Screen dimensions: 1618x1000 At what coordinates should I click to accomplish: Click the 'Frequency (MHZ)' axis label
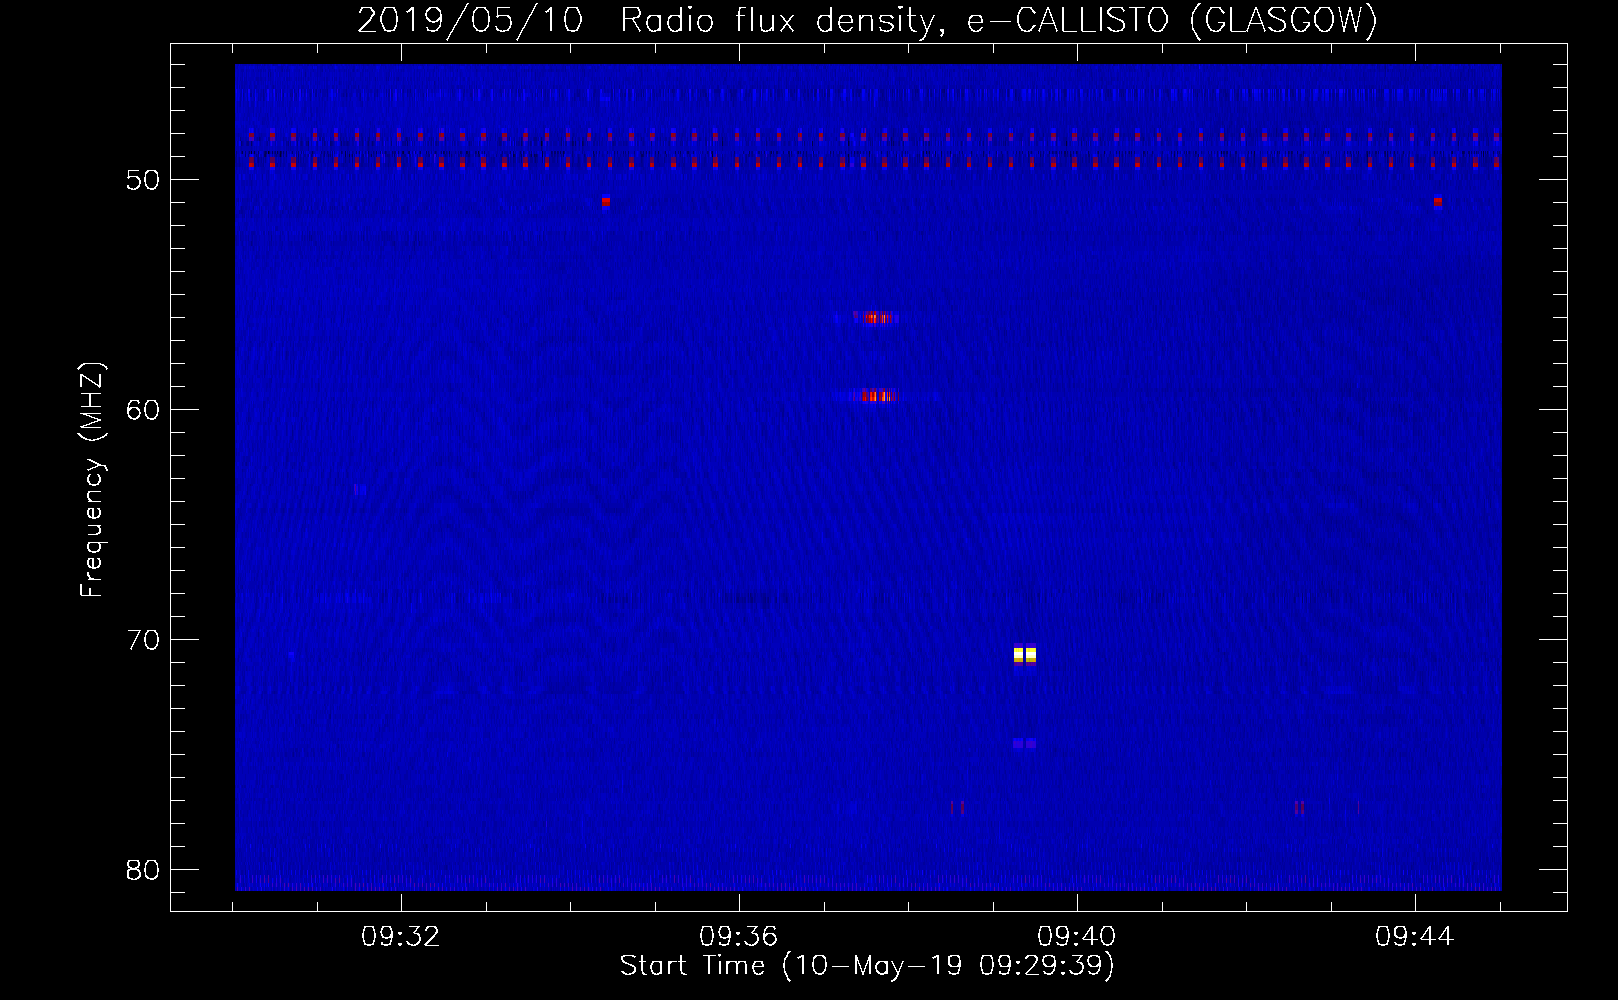pos(92,480)
